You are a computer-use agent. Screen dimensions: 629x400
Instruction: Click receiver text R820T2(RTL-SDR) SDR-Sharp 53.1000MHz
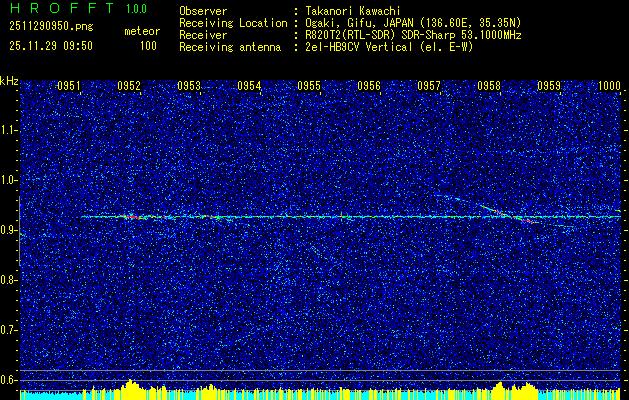point(413,35)
